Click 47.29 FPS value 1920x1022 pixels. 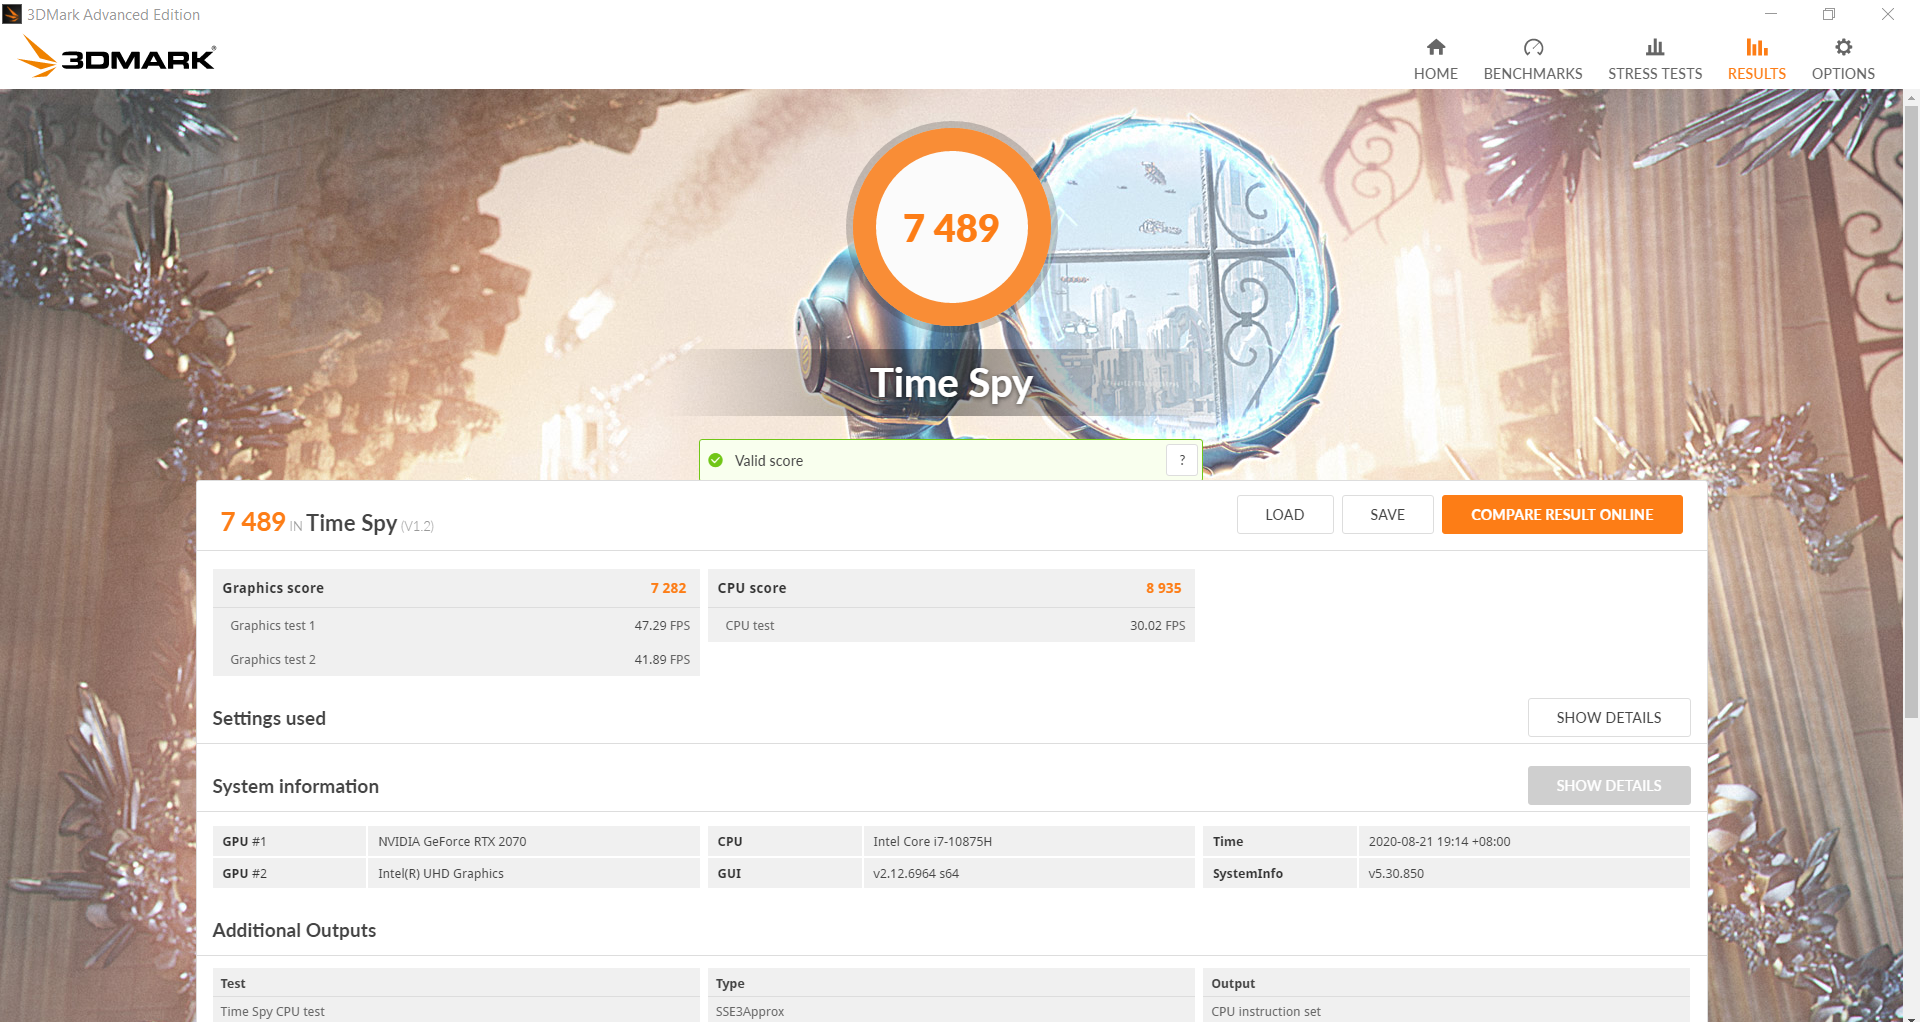tap(662, 625)
